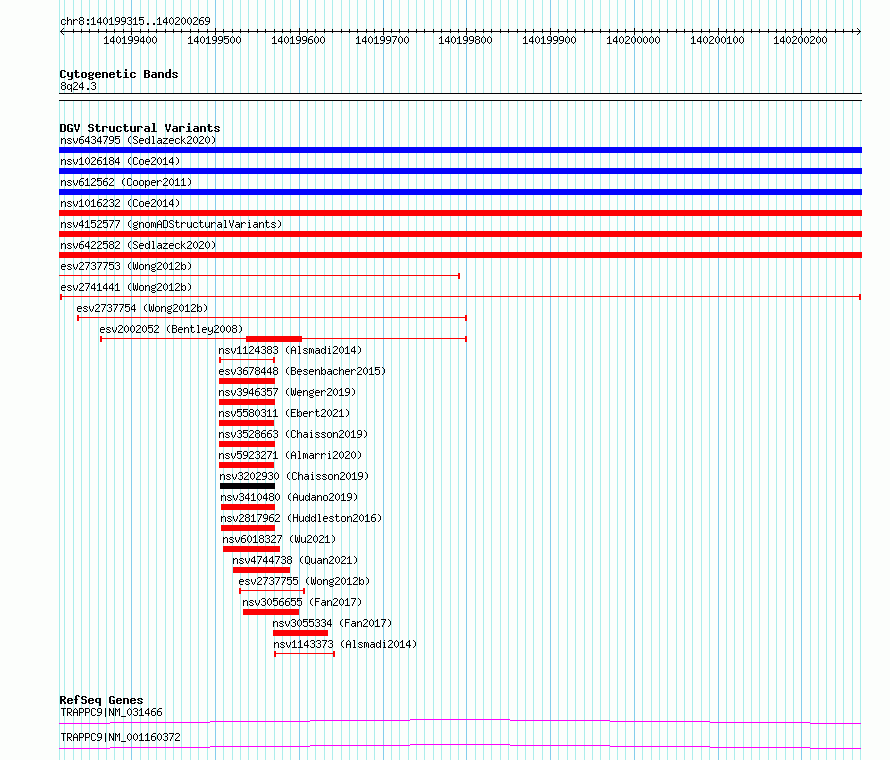890x760 pixels.
Task: Click ruler position 140199800
Action: coord(465,40)
